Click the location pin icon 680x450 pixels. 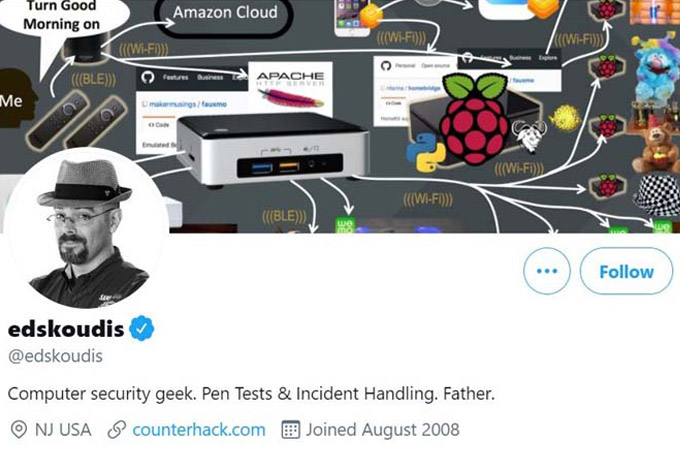pos(19,430)
